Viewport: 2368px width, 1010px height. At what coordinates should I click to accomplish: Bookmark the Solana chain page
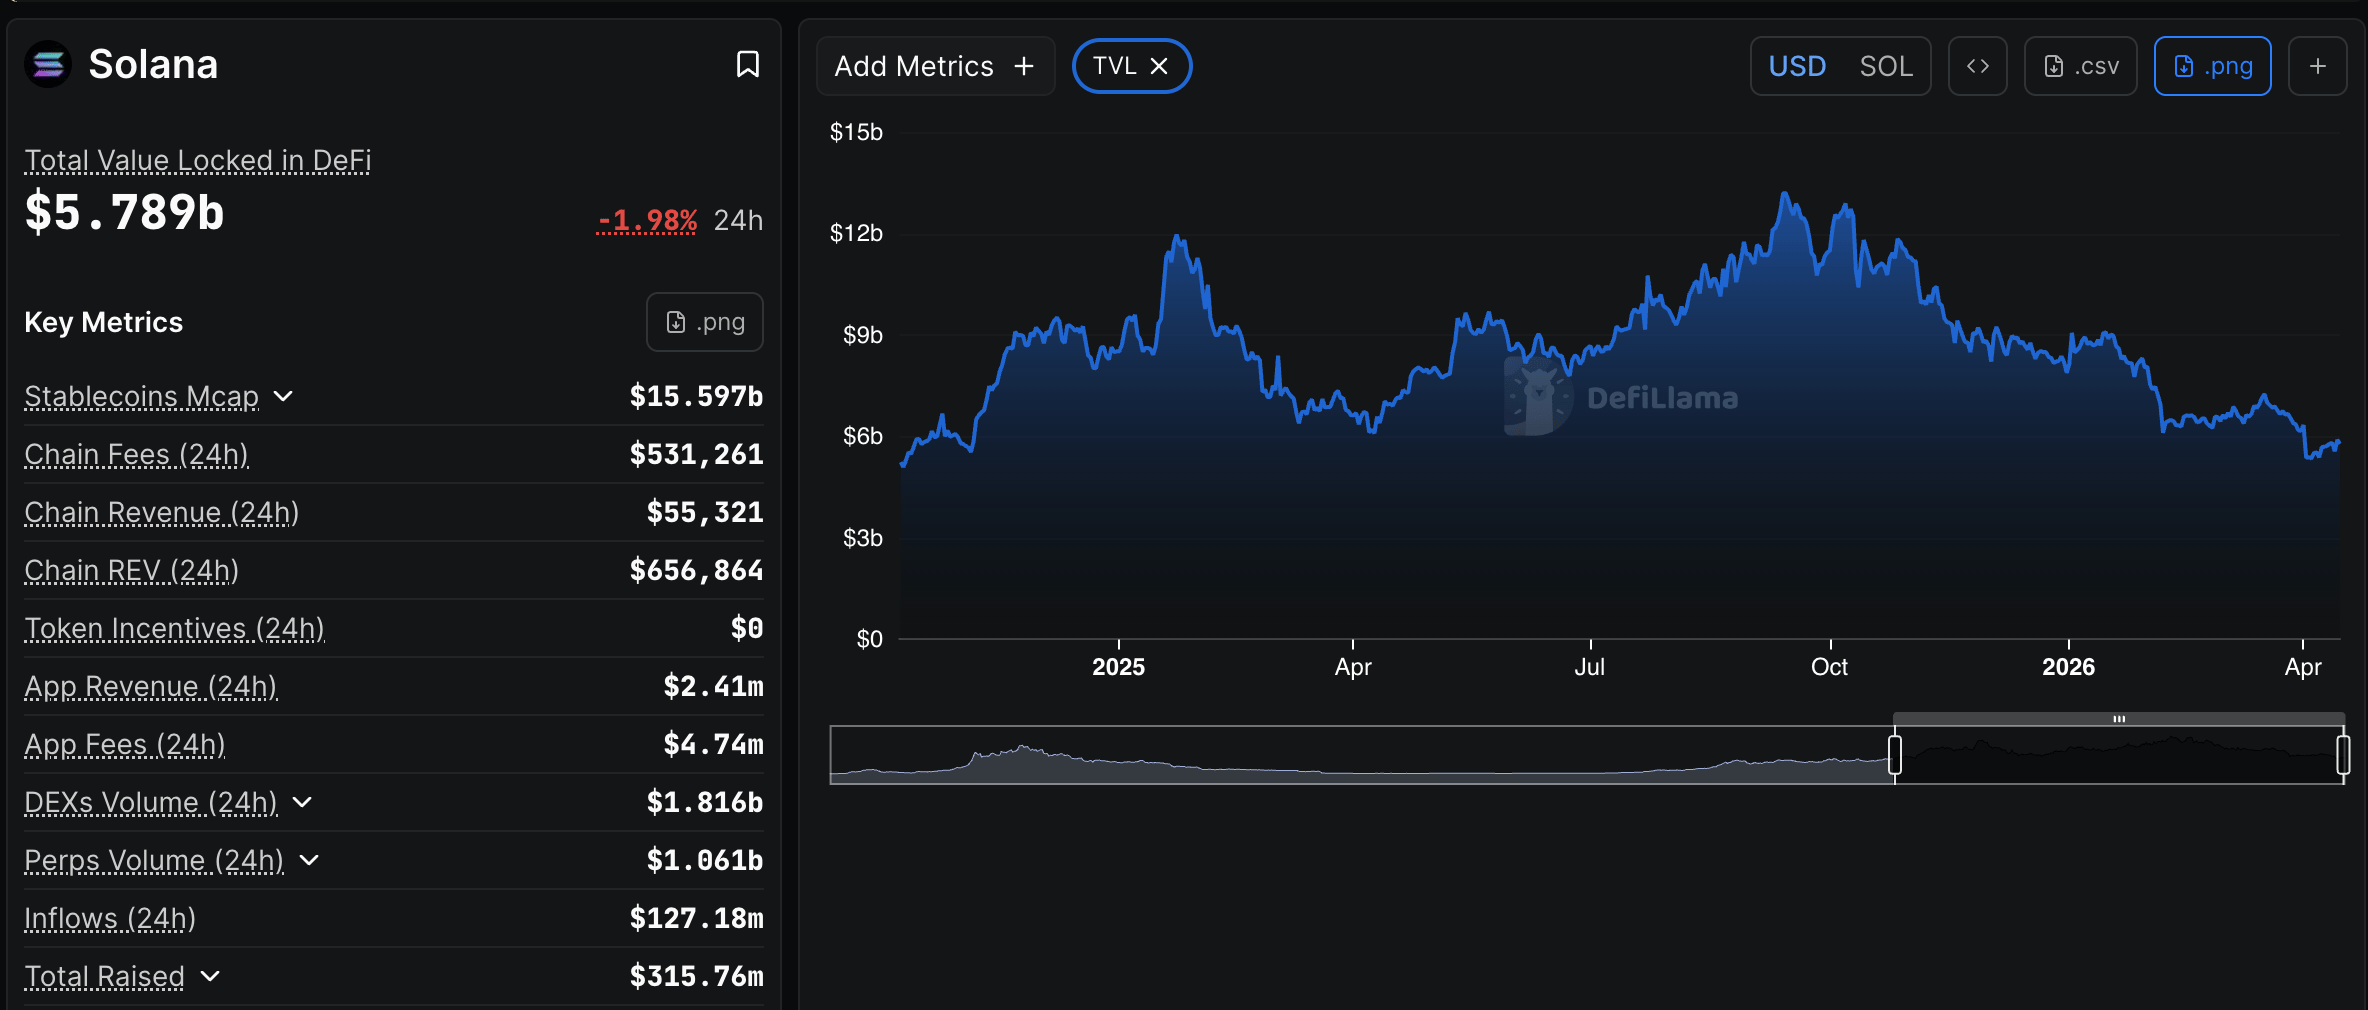747,65
